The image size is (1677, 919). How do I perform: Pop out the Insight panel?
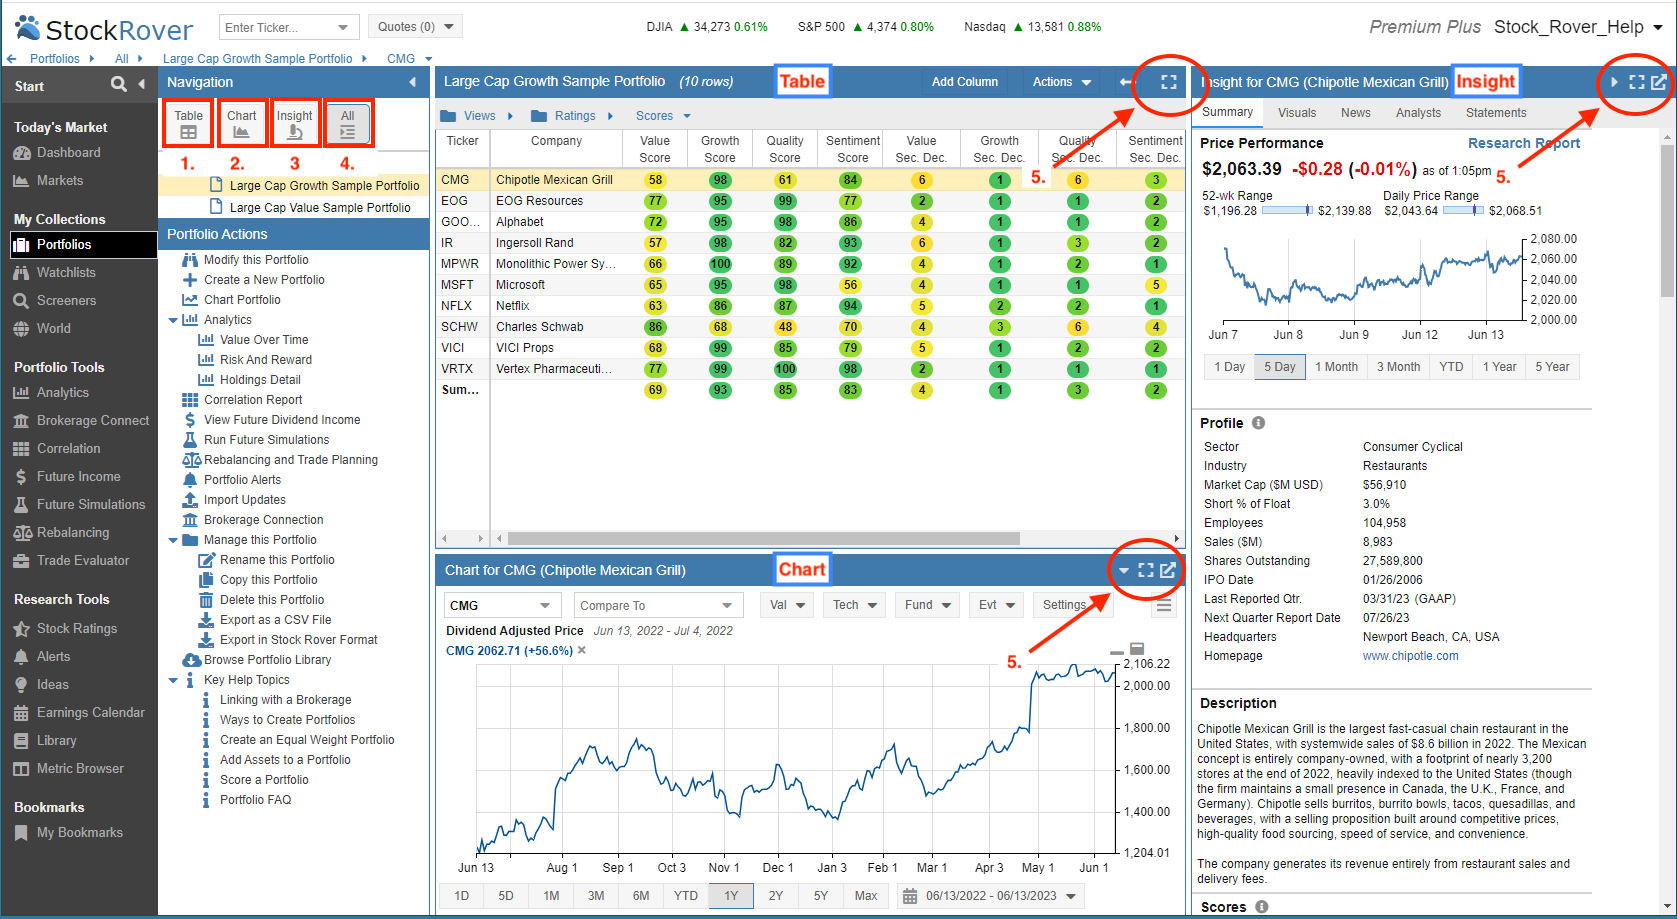pyautogui.click(x=1658, y=82)
